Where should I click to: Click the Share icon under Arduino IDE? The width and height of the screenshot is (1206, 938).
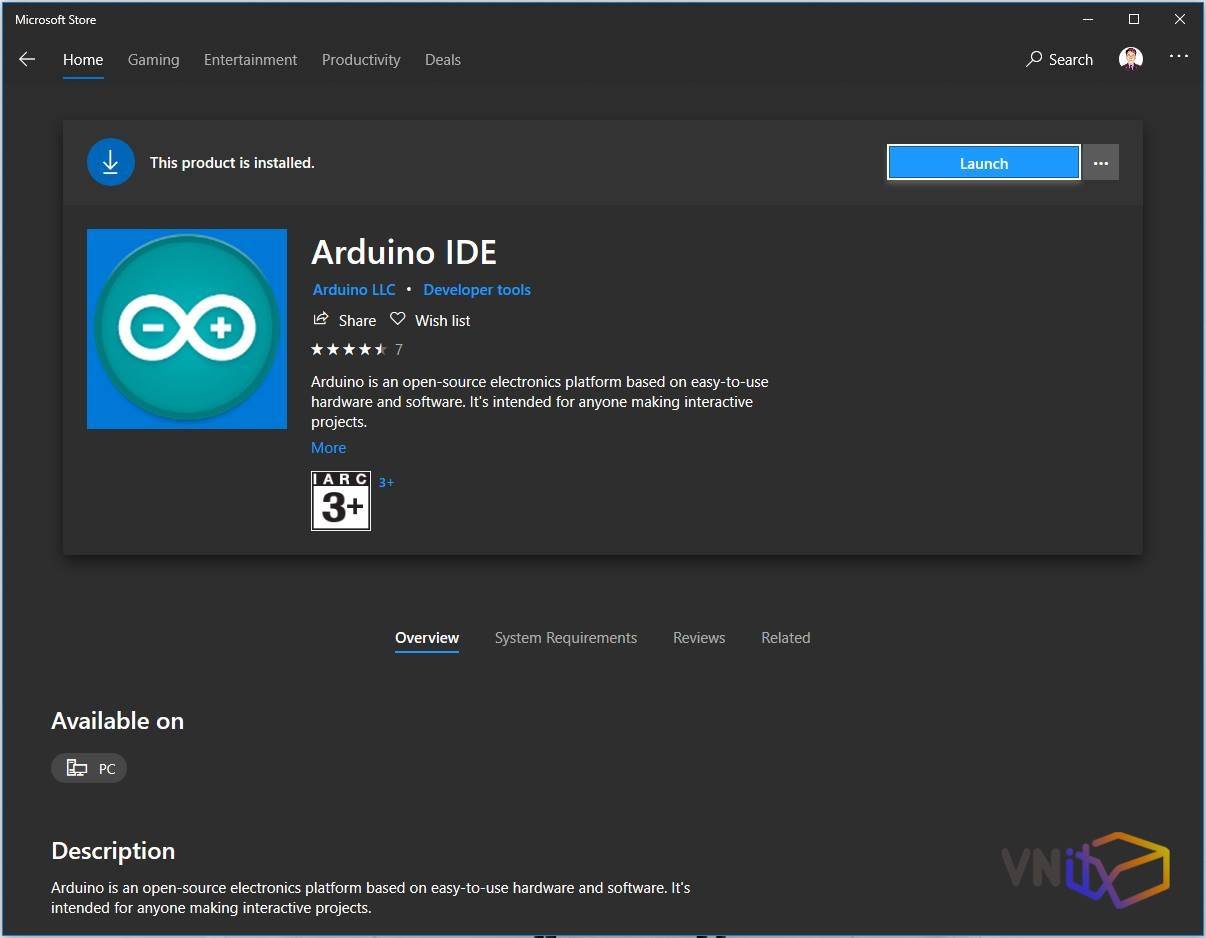tap(321, 320)
